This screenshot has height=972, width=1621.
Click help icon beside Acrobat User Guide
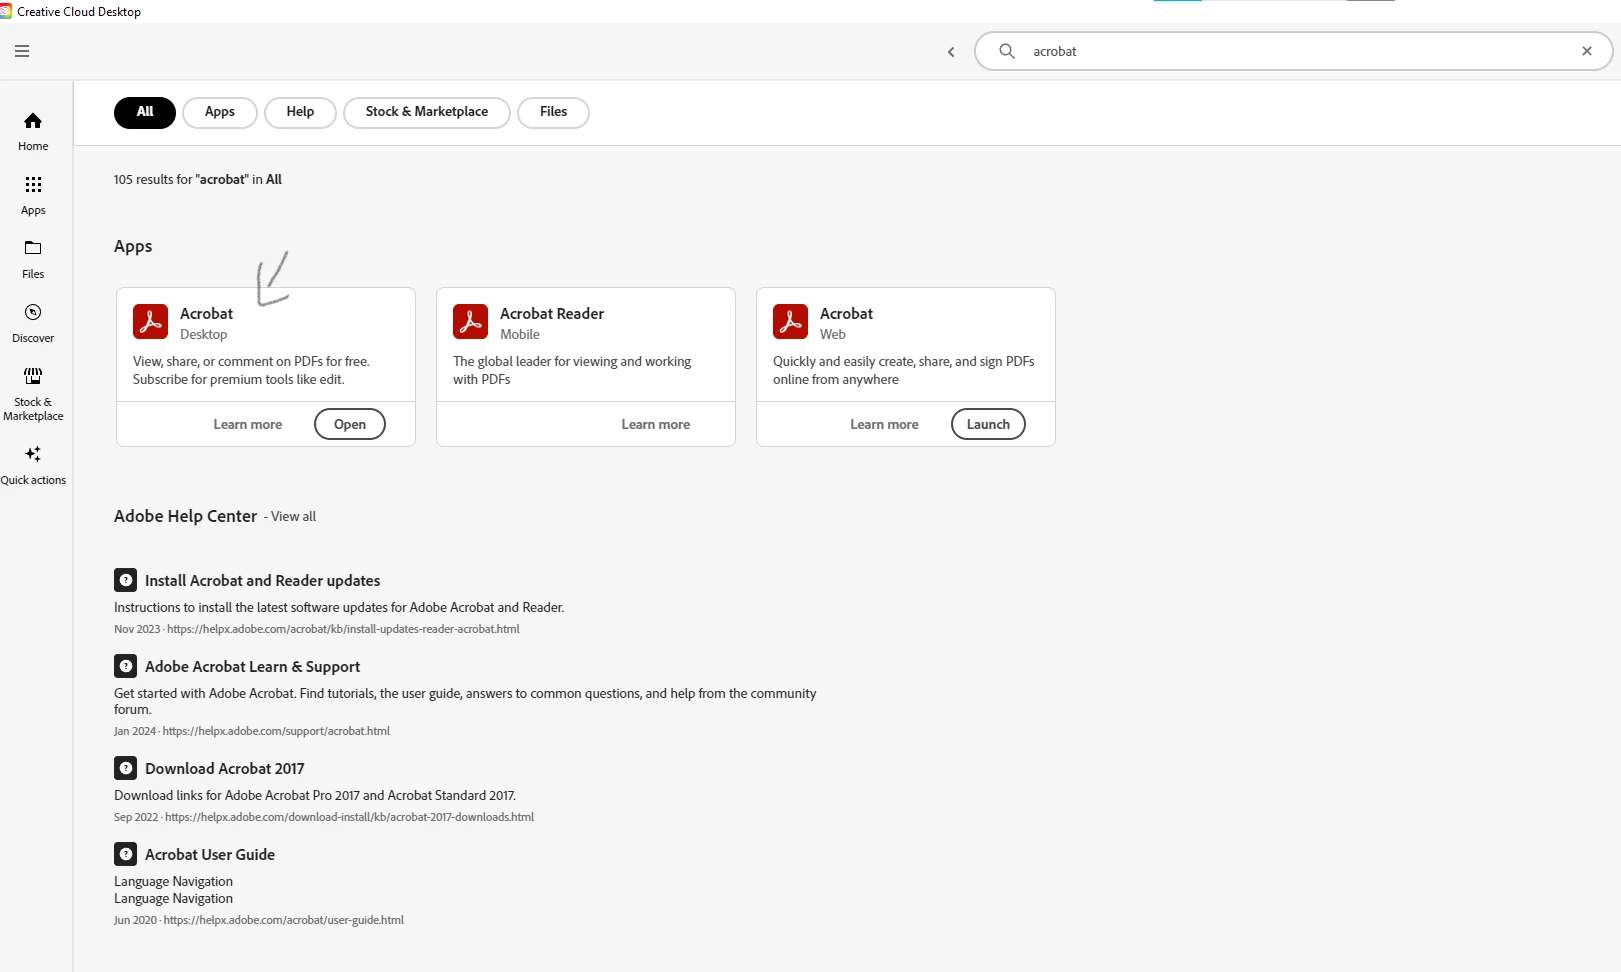click(125, 854)
